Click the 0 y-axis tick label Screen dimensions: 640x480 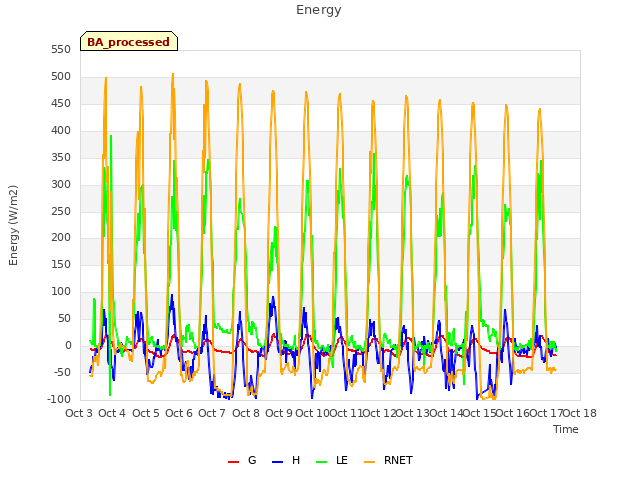click(x=68, y=346)
